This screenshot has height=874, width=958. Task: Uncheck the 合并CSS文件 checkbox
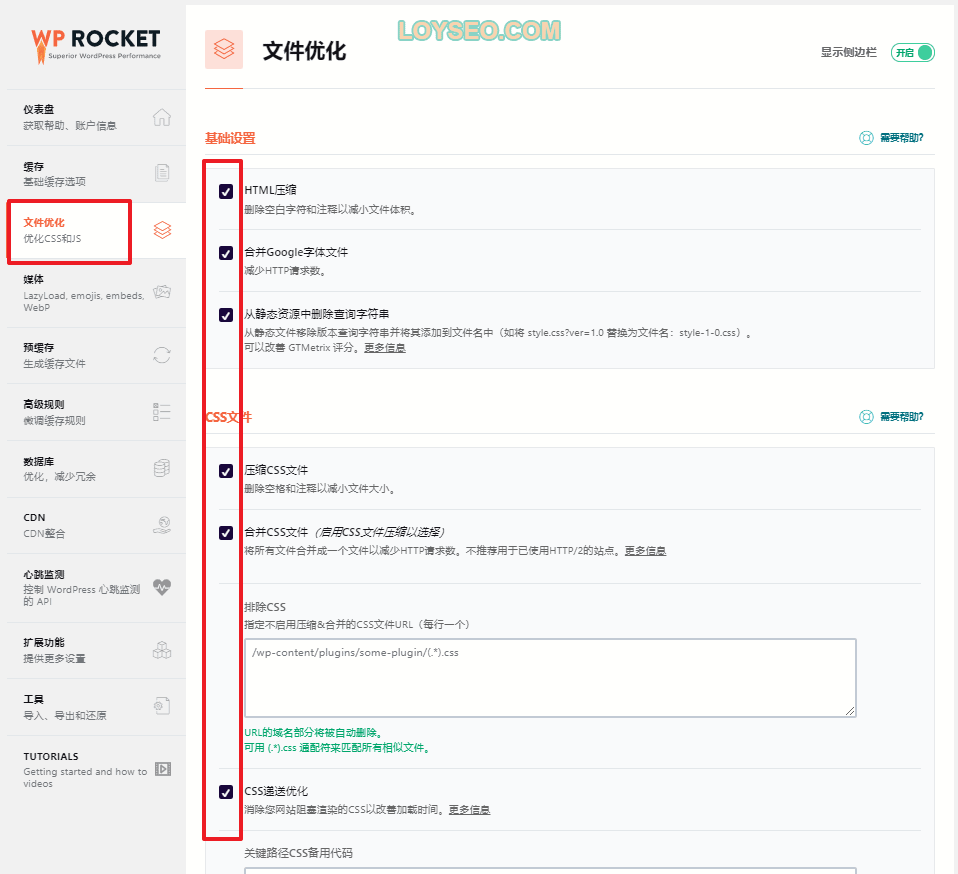point(226,533)
